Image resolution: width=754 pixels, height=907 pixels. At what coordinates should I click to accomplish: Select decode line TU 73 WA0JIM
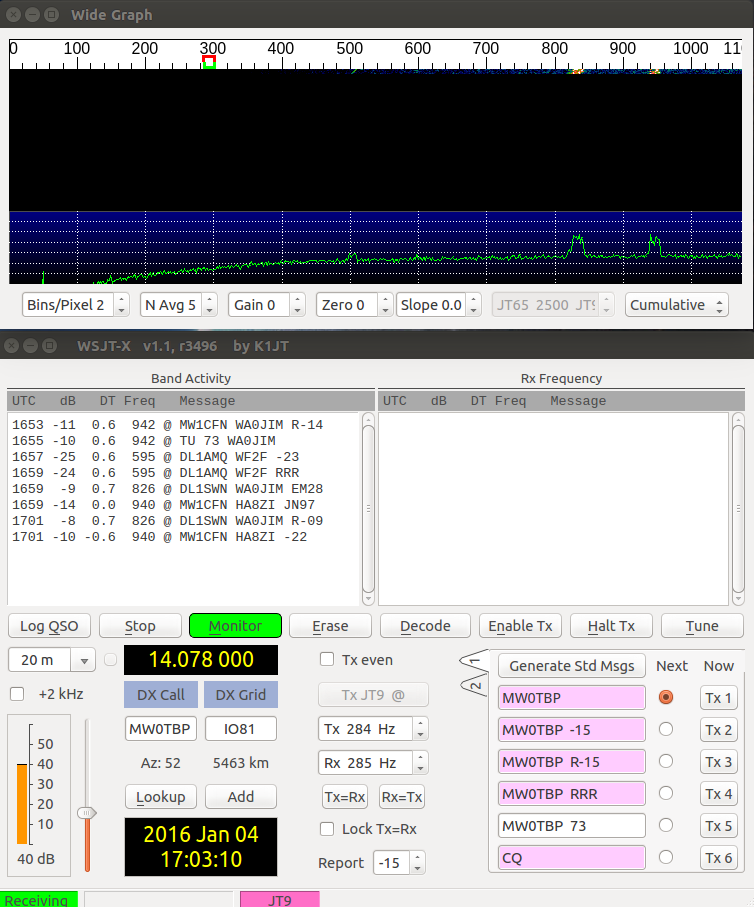click(144, 441)
